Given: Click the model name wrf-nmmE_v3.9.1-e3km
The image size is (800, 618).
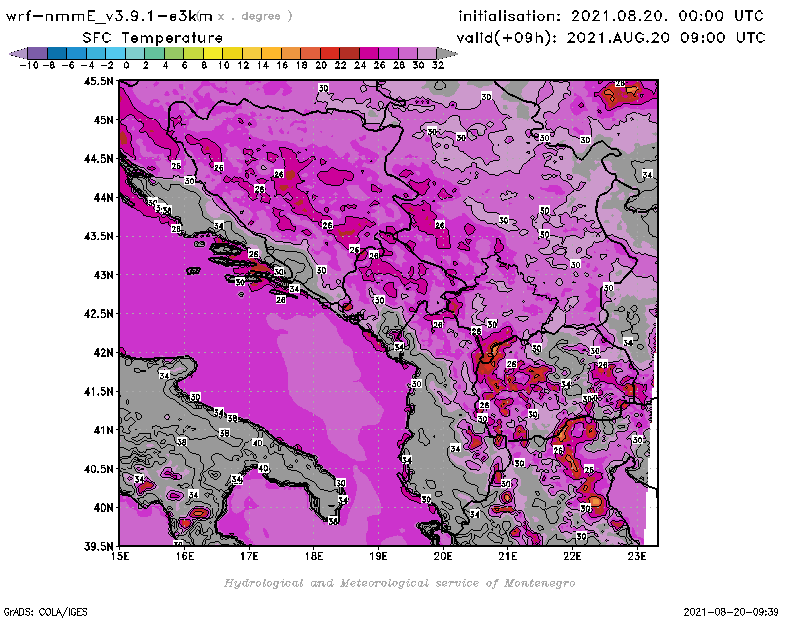Looking at the screenshot, I should [x=109, y=16].
